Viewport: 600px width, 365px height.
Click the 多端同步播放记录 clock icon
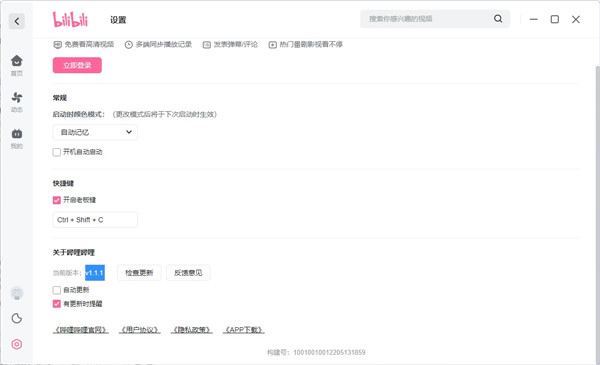pyautogui.click(x=129, y=45)
